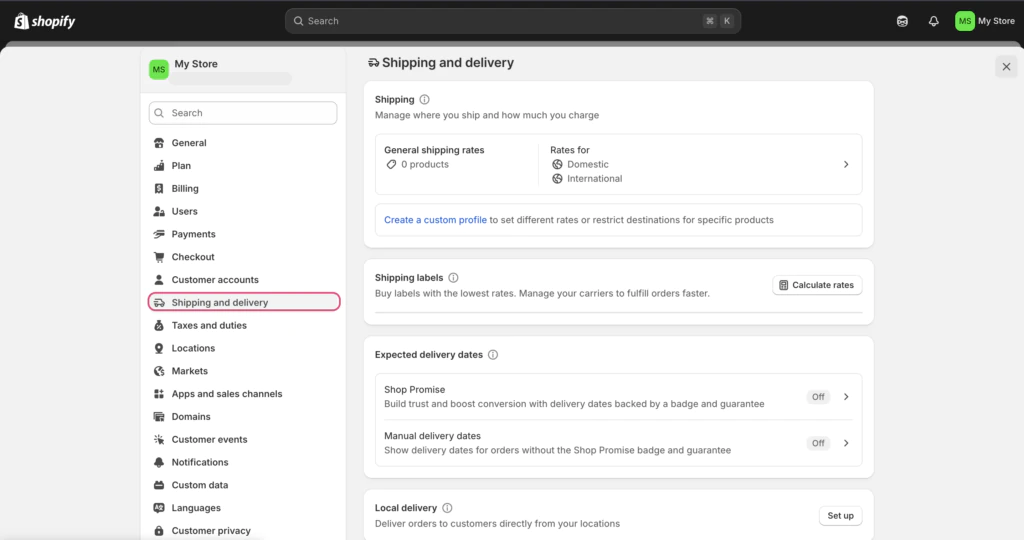Click the grid icon next to Apps and sales channels
This screenshot has height=540, width=1024.
point(159,394)
